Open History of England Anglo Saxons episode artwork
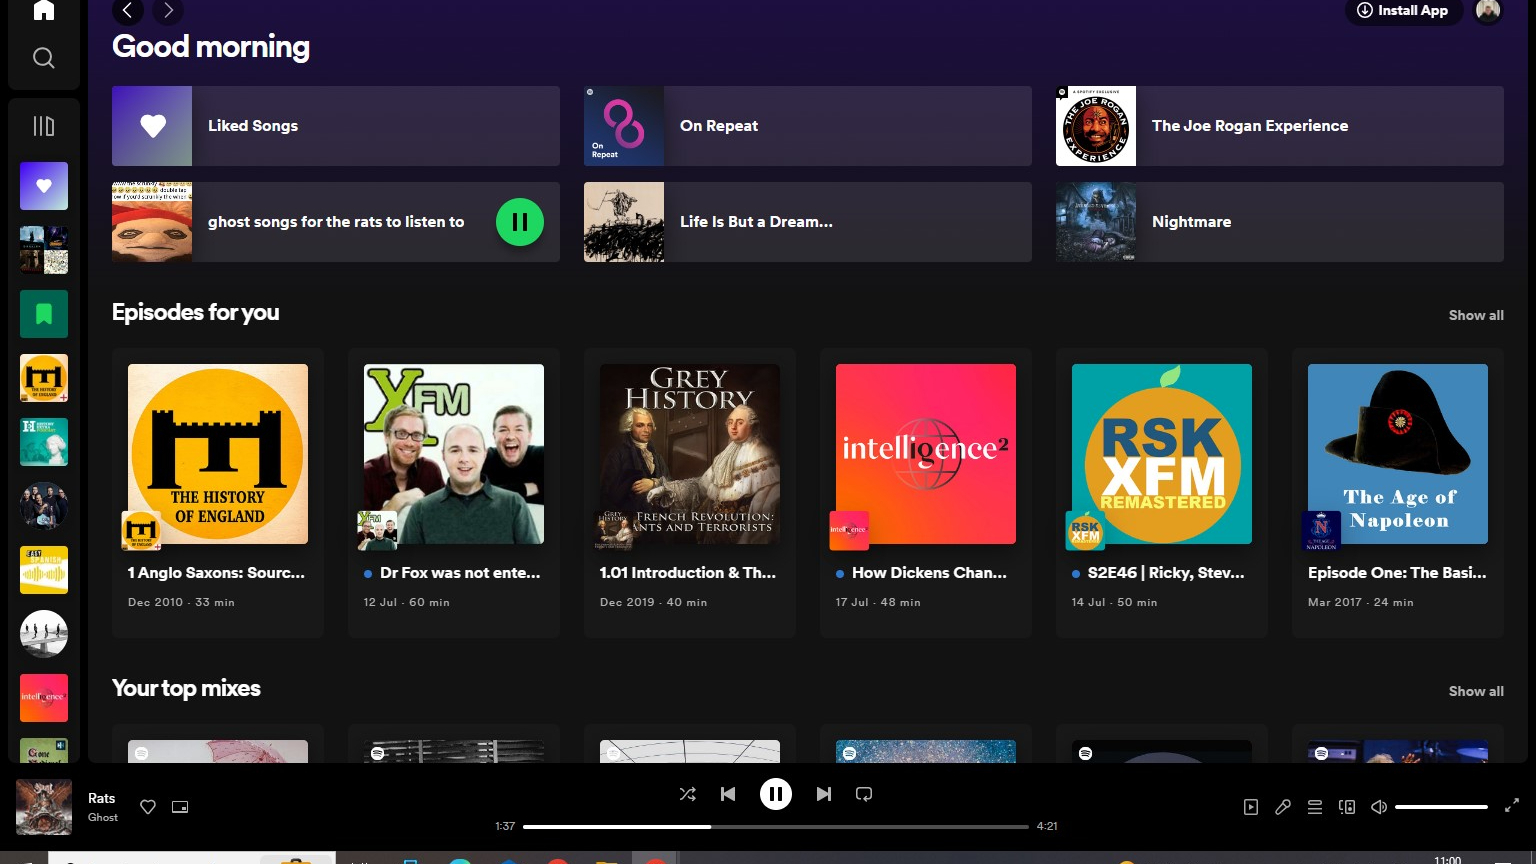 (218, 454)
